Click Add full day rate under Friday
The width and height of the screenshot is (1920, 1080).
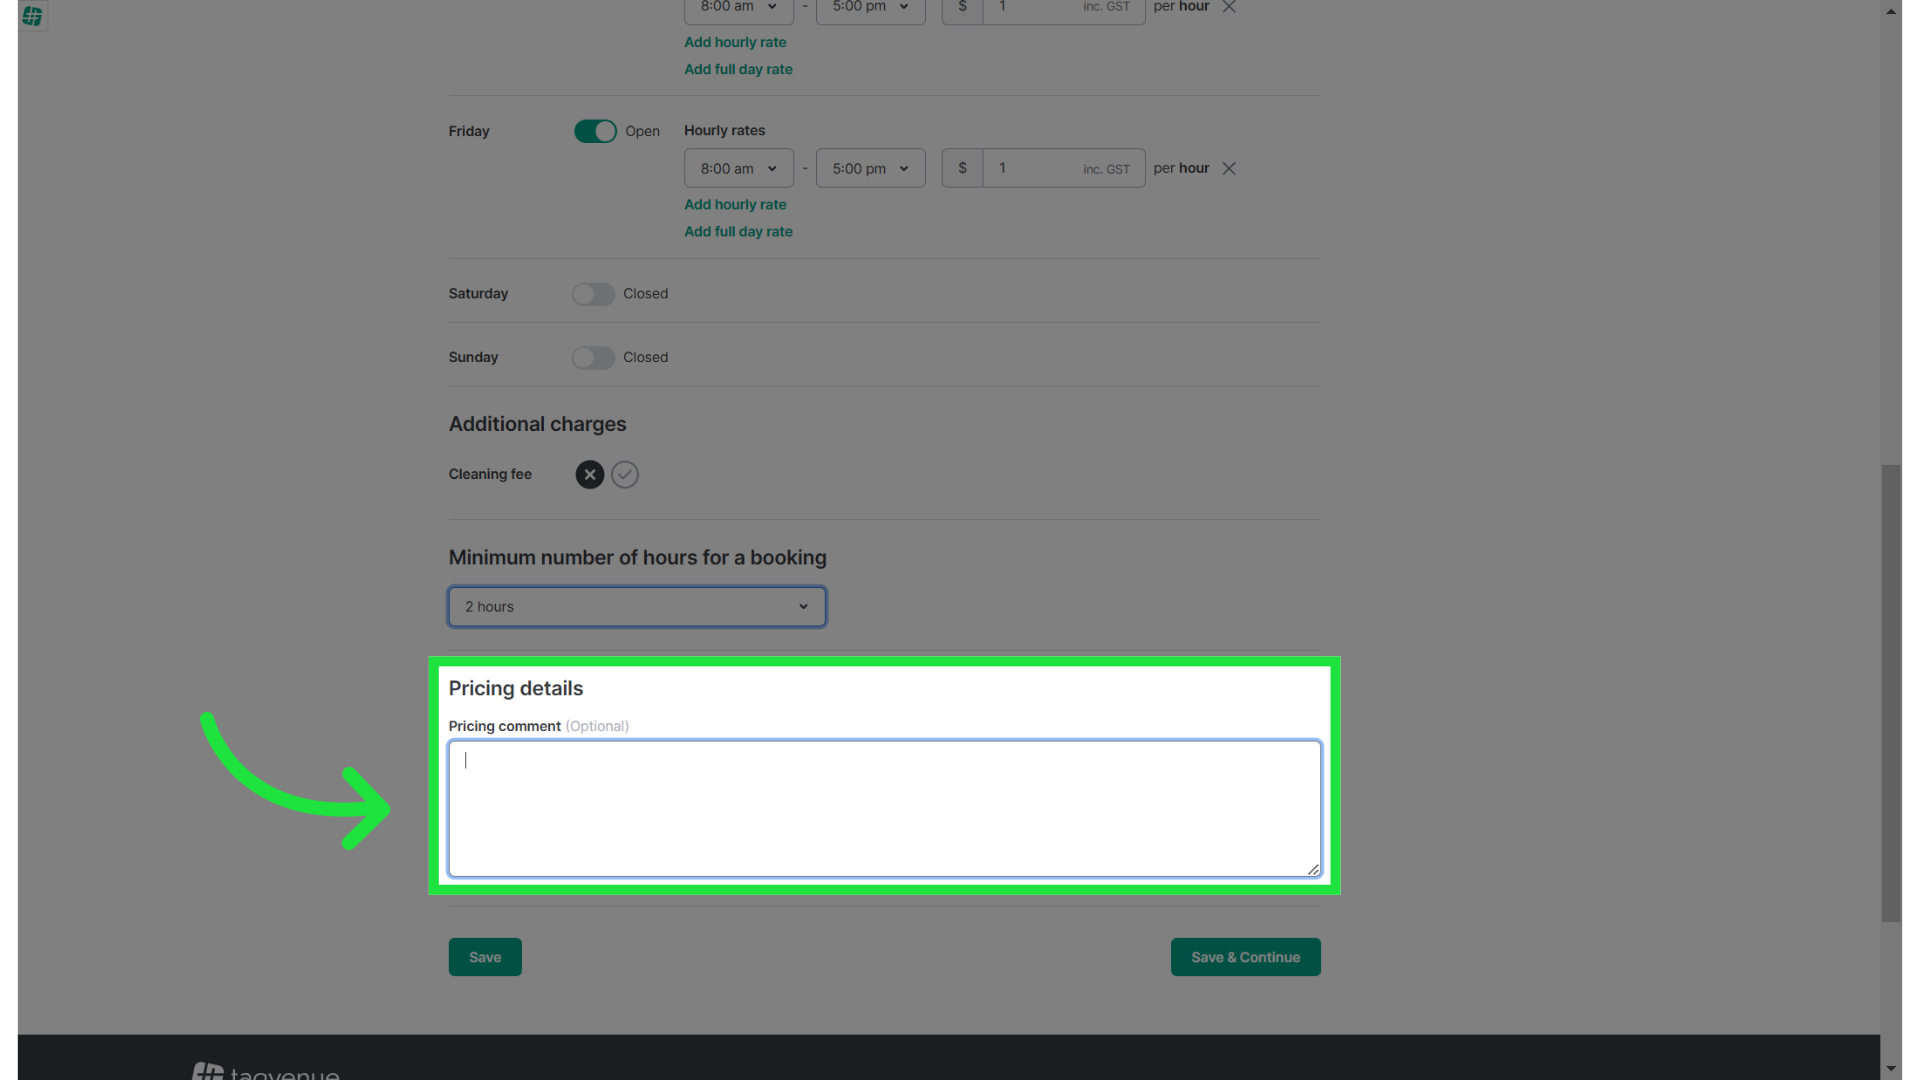pyautogui.click(x=738, y=231)
